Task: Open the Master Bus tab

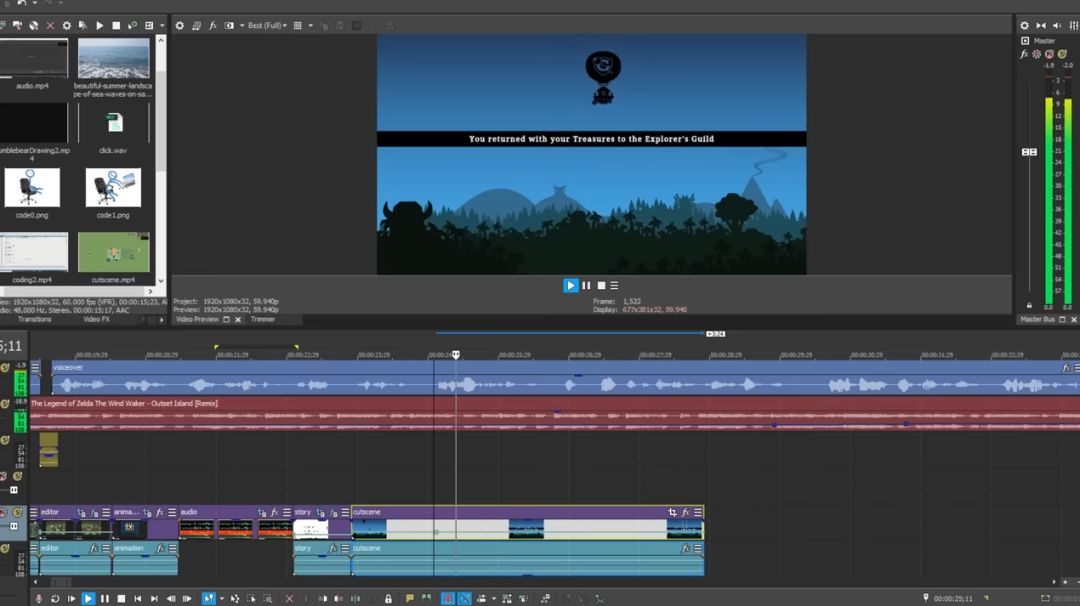Action: click(x=1037, y=320)
